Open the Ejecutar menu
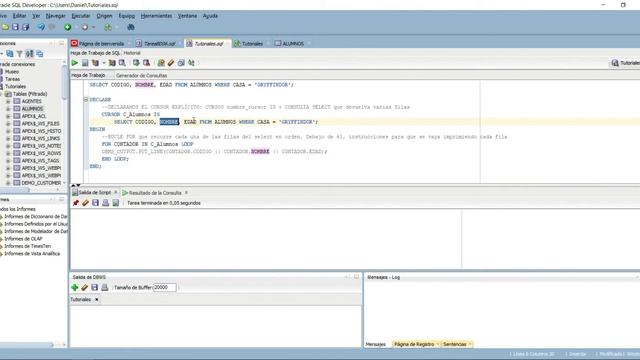640x360 pixels. (81, 16)
